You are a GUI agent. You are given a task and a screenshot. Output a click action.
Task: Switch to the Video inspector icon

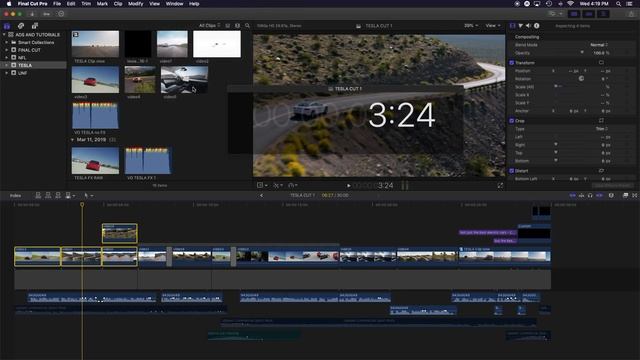[513, 26]
